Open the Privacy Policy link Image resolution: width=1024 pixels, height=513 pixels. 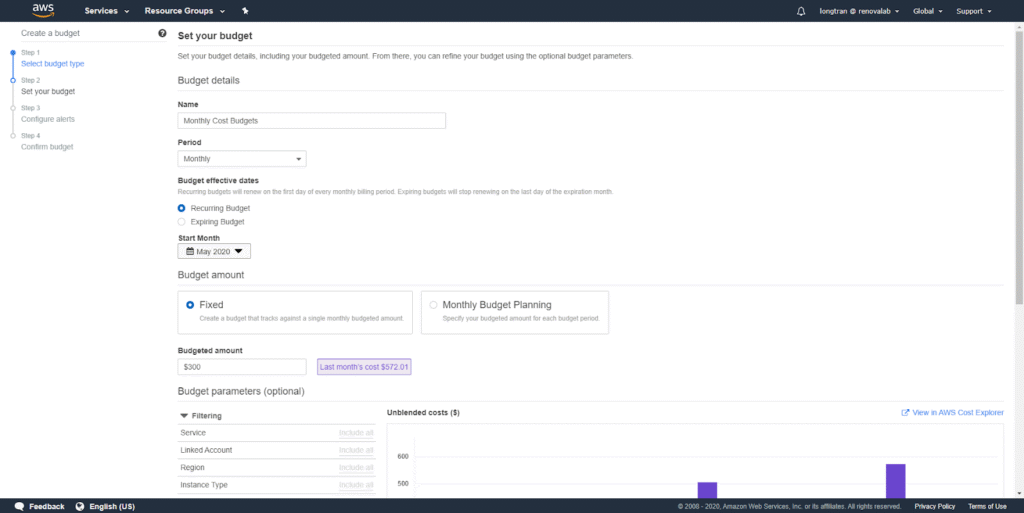pyautogui.click(x=935, y=506)
